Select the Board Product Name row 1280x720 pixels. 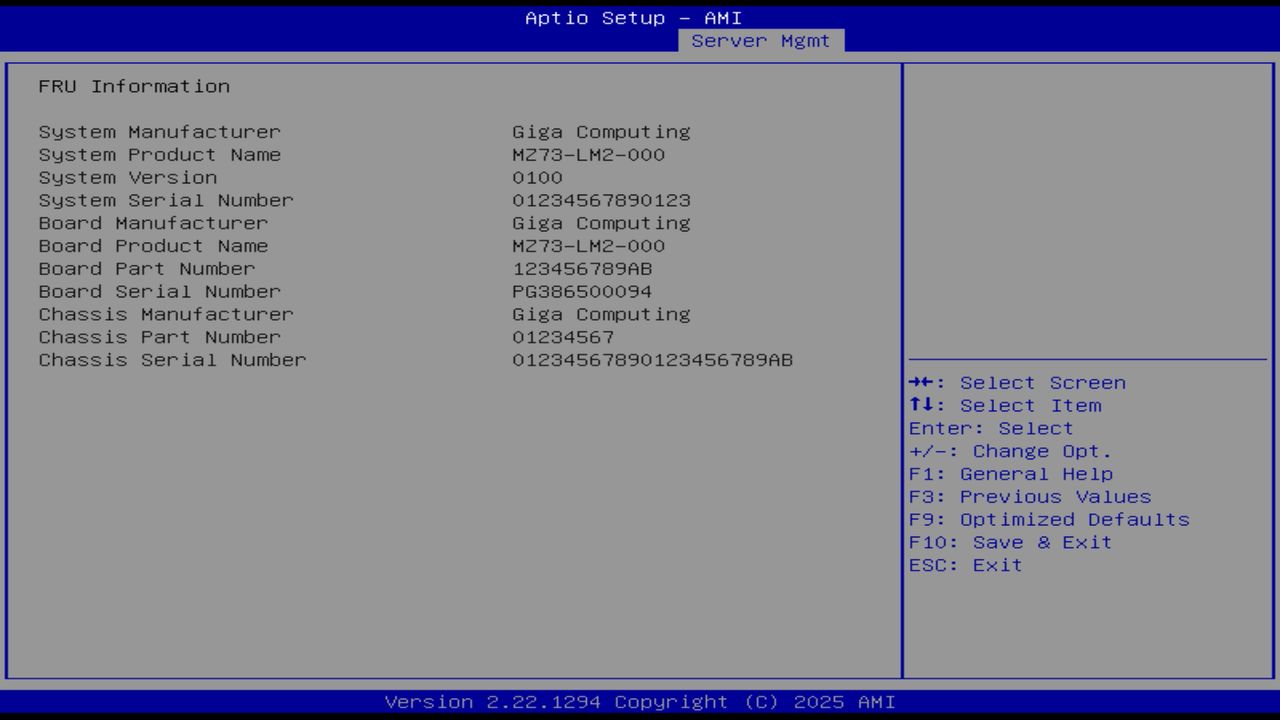pyautogui.click(x=153, y=245)
